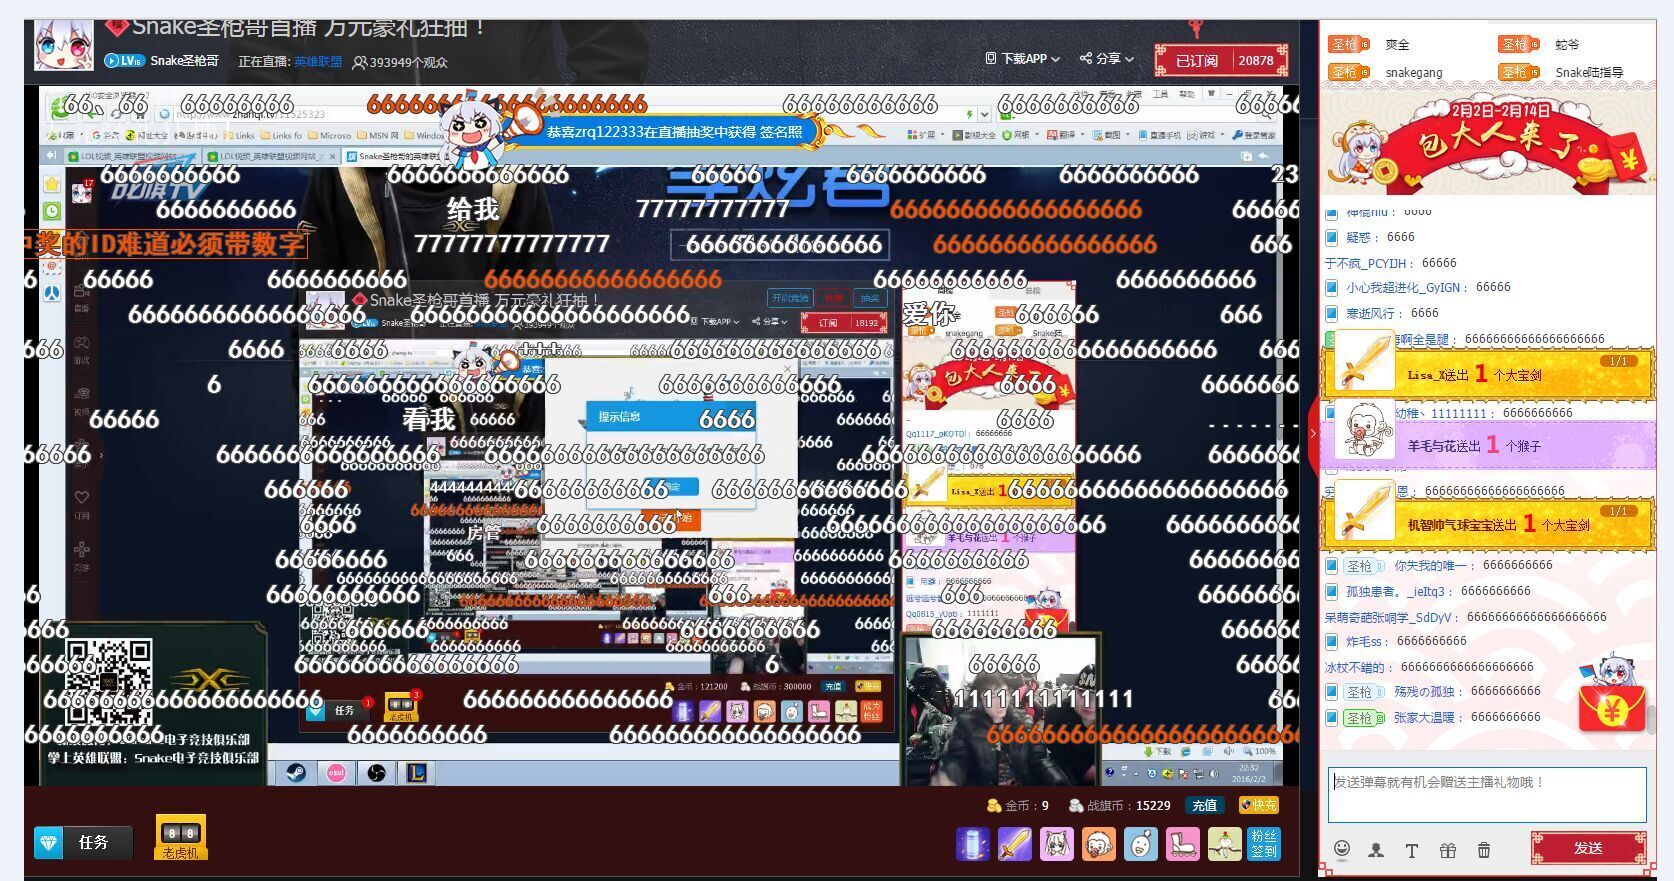
Task: Click the 机智帅气球宝宝 gift notice
Action: (1488, 523)
